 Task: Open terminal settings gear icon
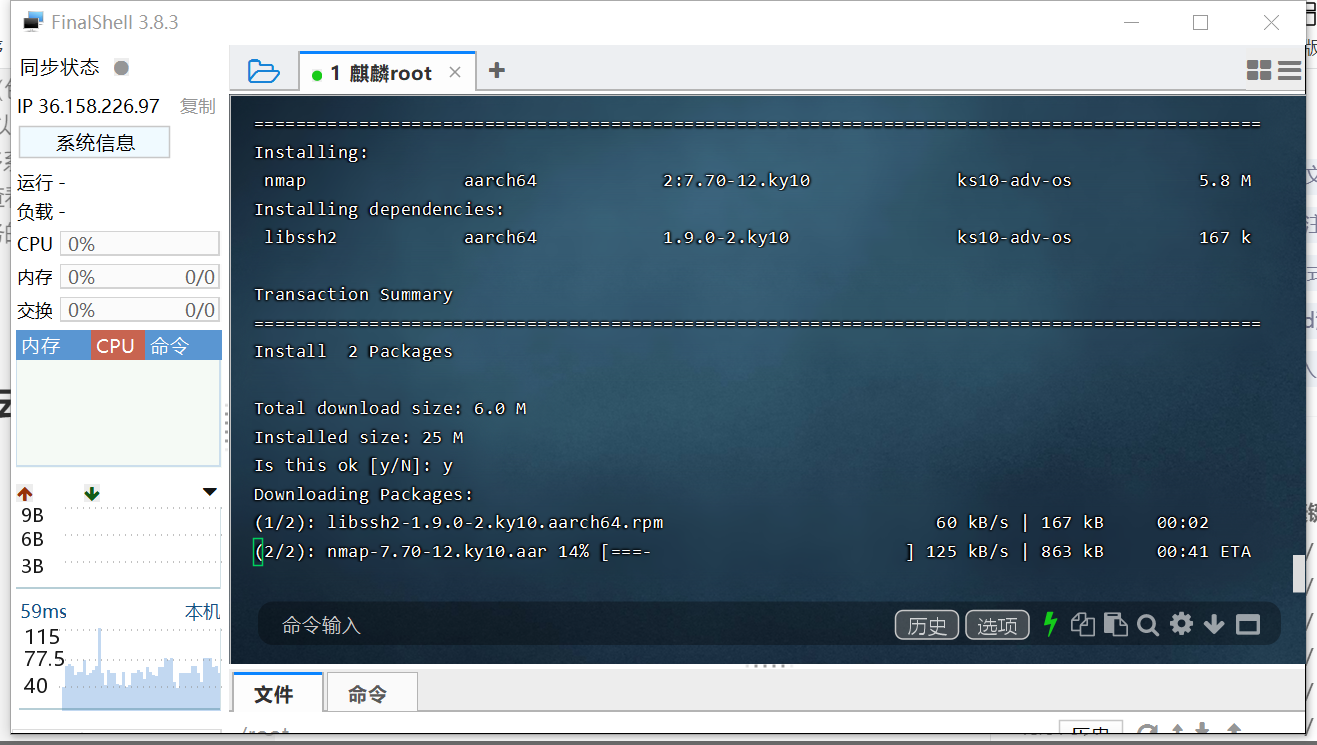tap(1181, 624)
